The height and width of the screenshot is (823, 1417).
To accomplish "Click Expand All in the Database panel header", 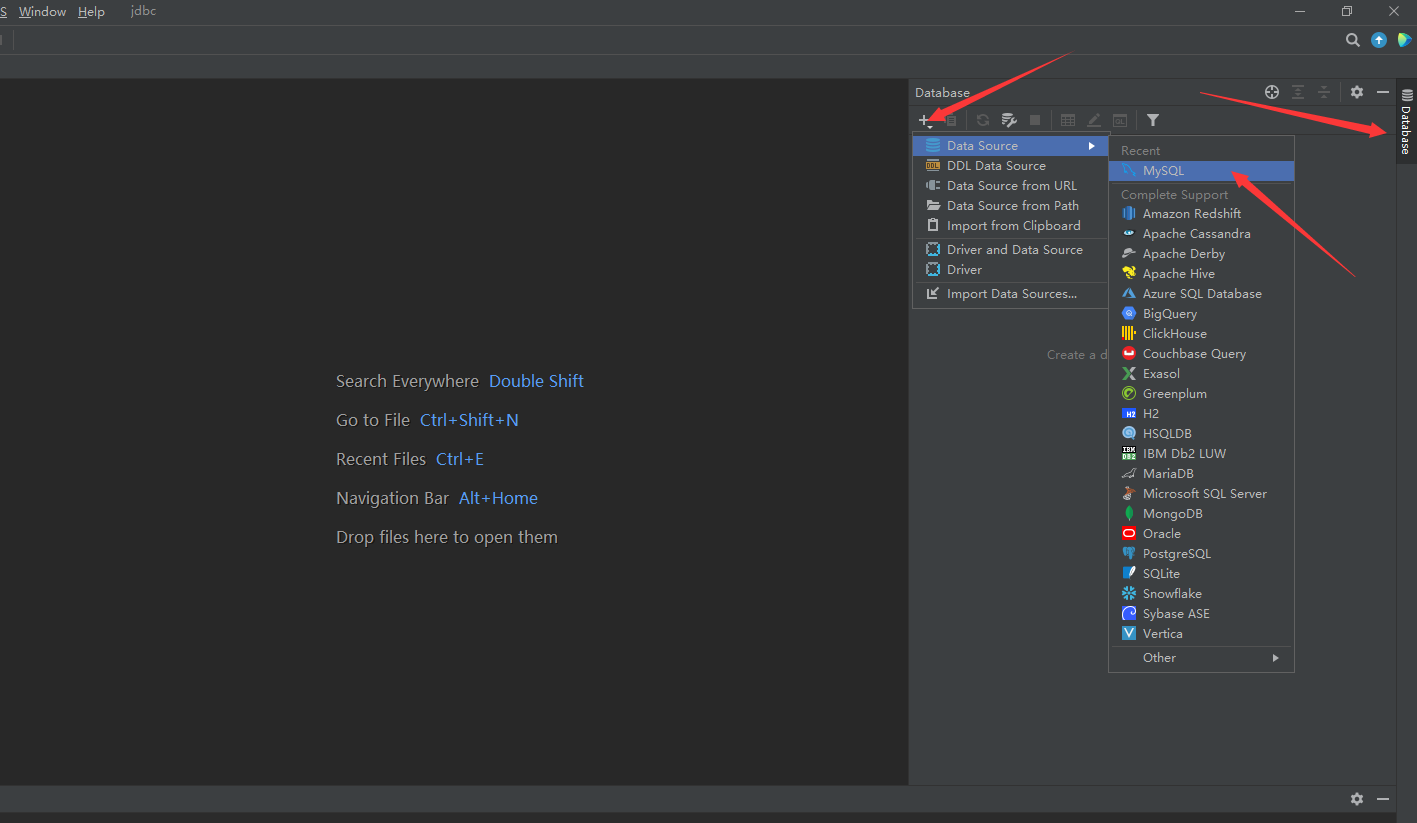I will pos(1298,92).
